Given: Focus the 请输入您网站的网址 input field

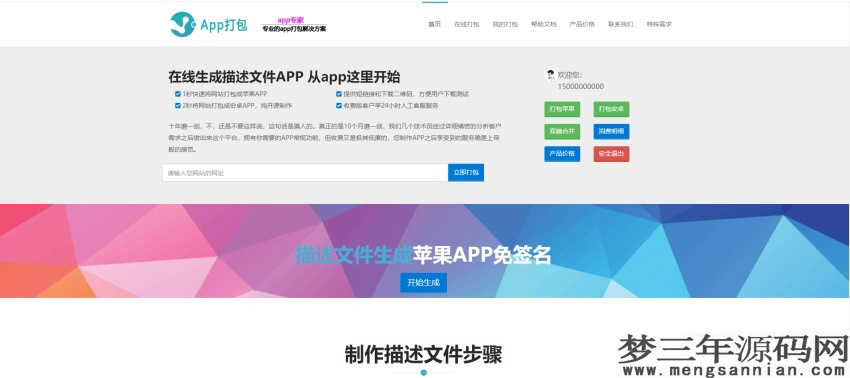Looking at the screenshot, I should (305, 172).
